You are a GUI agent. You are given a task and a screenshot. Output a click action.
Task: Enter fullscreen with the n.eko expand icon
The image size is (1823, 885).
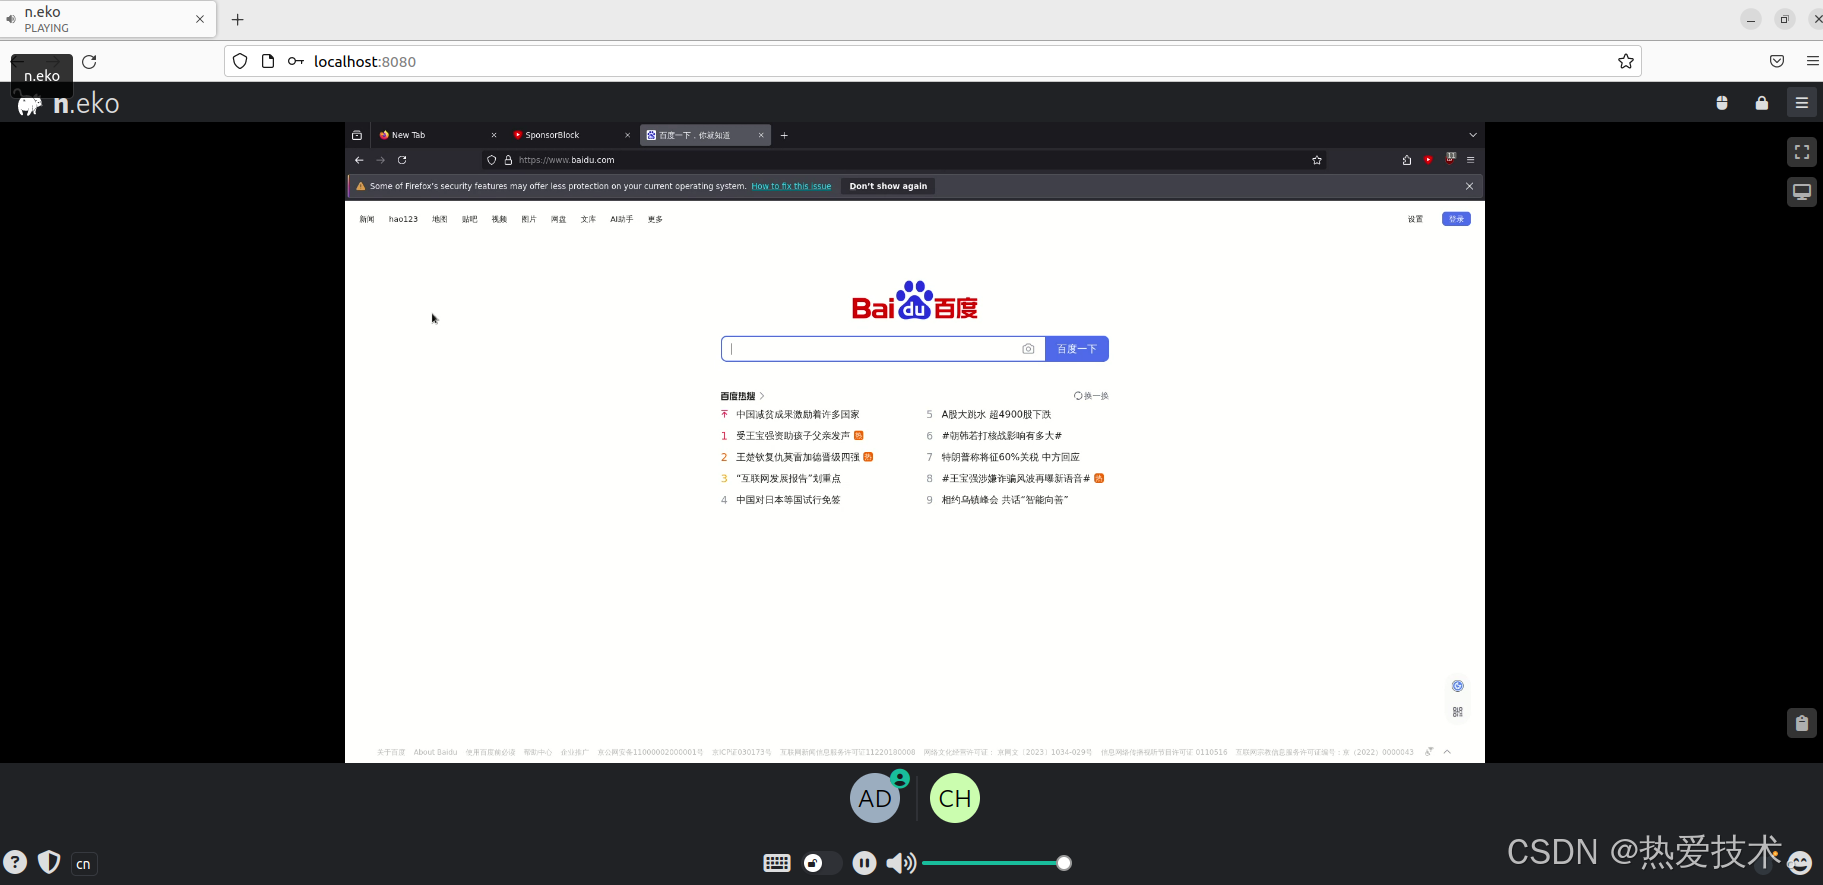point(1802,152)
